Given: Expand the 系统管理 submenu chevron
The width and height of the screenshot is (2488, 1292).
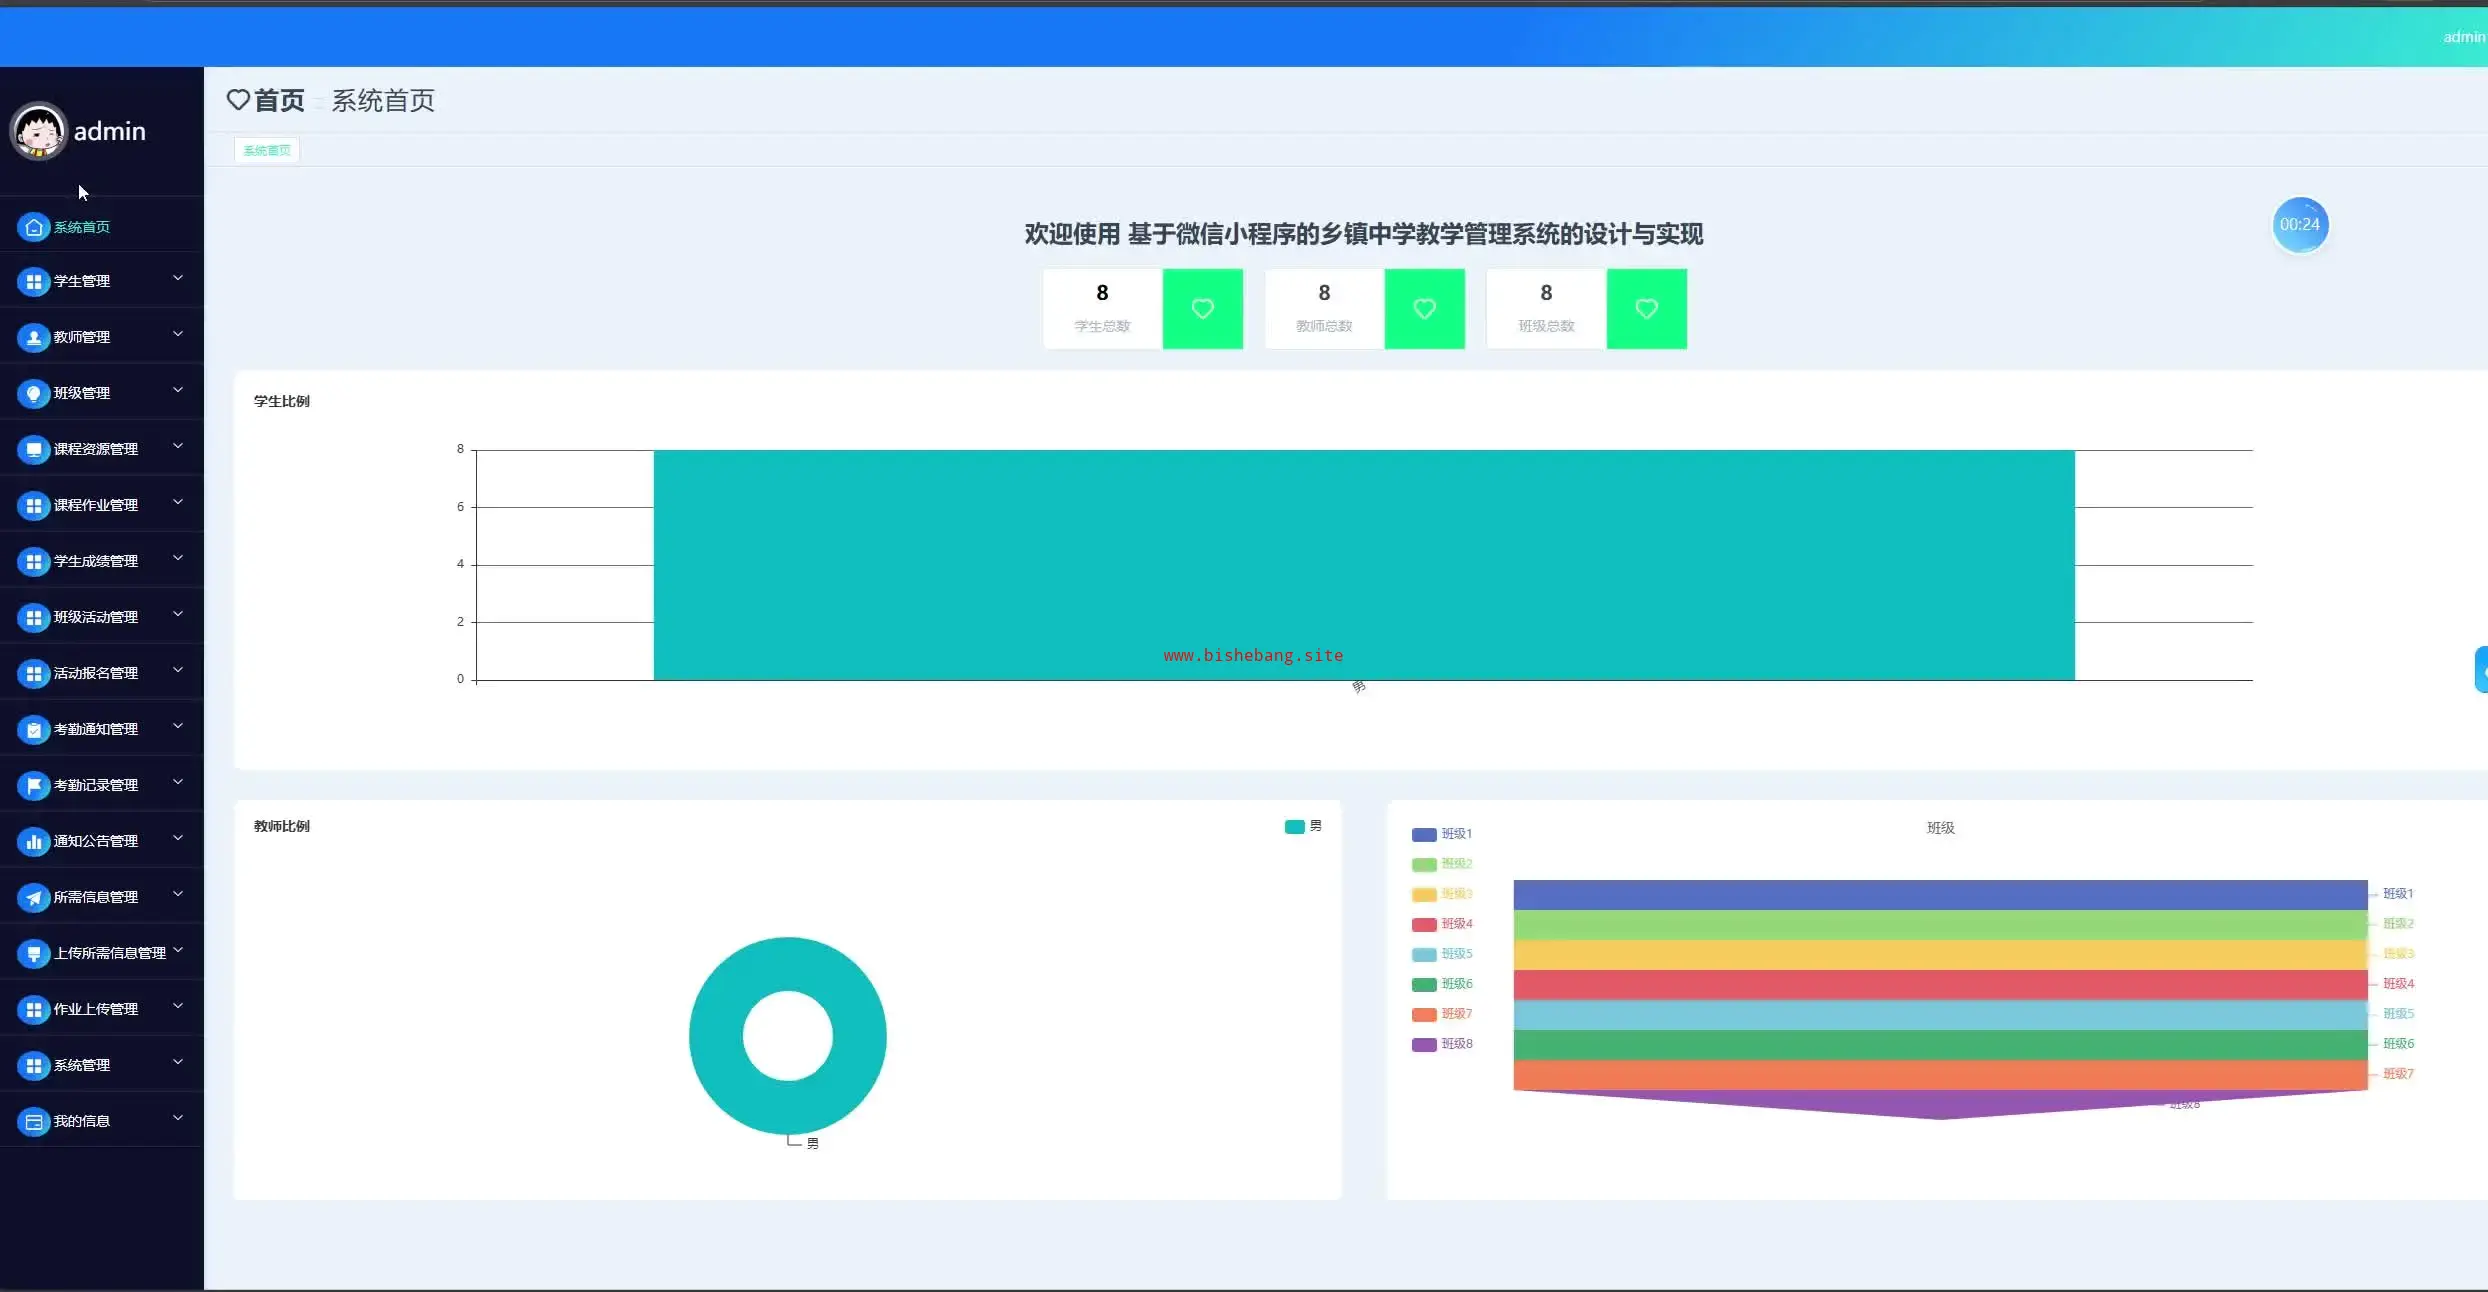Looking at the screenshot, I should [178, 1063].
